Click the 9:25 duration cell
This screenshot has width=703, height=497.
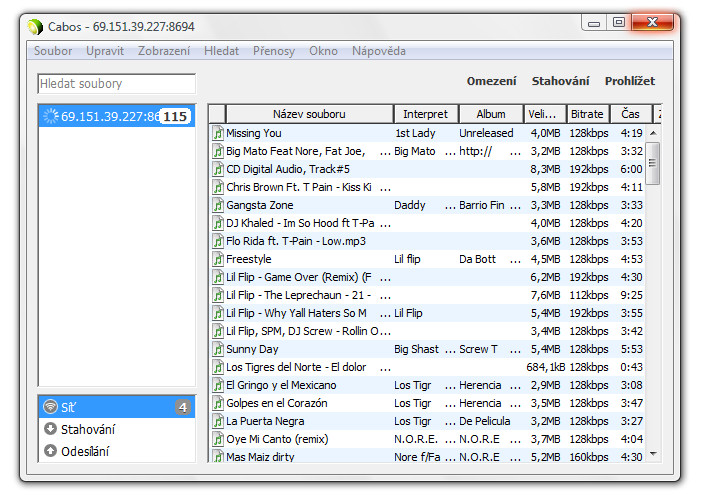(x=631, y=295)
